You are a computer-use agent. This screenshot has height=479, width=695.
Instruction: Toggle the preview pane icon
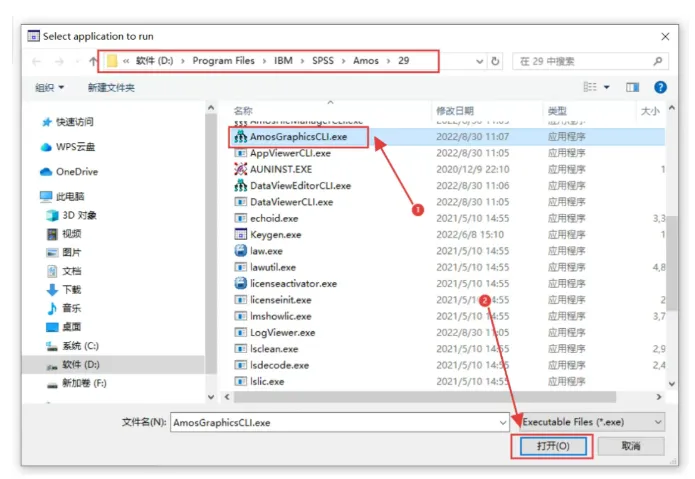632,87
